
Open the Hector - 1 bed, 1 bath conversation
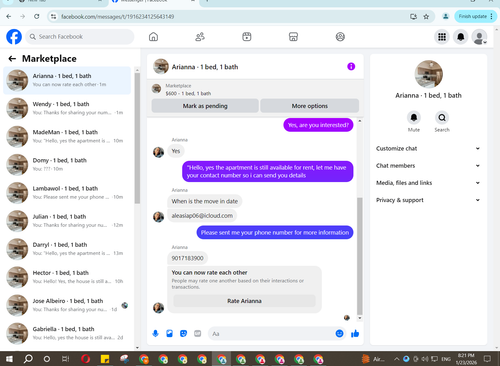[x=67, y=277]
